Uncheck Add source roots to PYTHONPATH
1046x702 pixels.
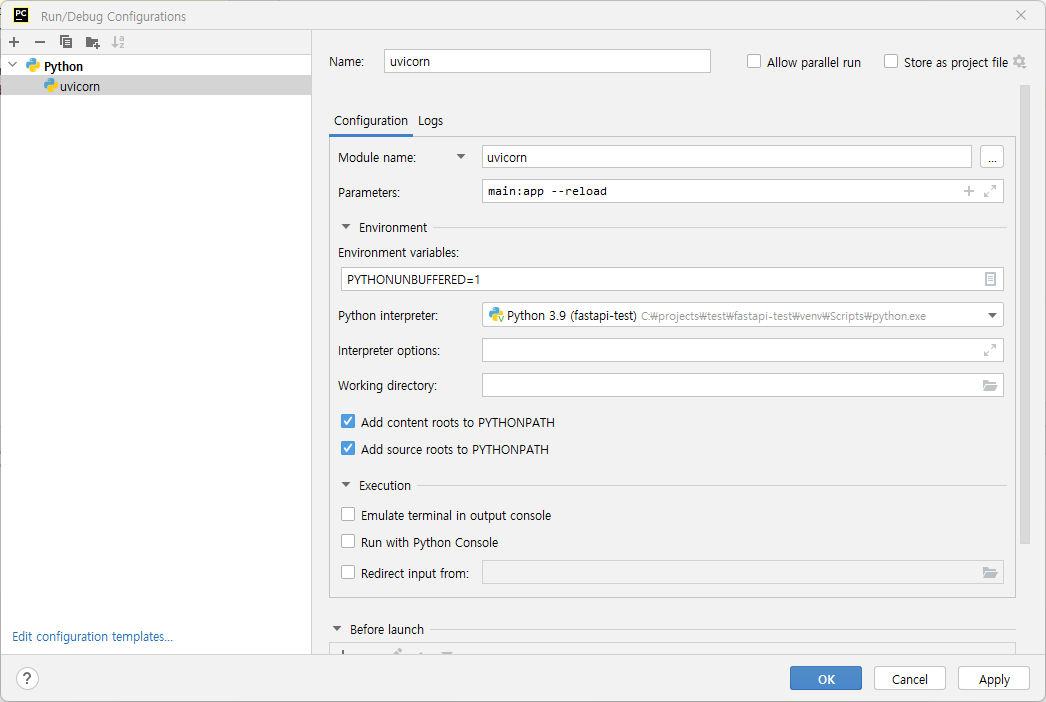click(x=348, y=448)
